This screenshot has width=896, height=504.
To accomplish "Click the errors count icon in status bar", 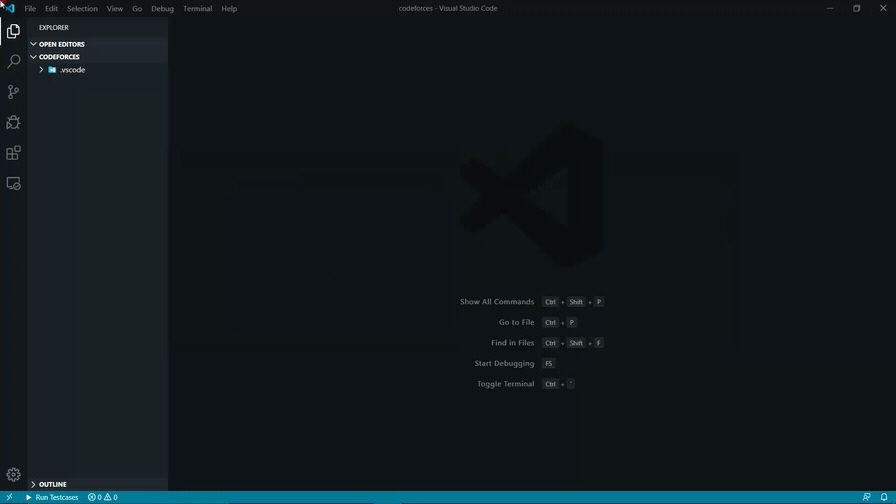I will point(91,498).
